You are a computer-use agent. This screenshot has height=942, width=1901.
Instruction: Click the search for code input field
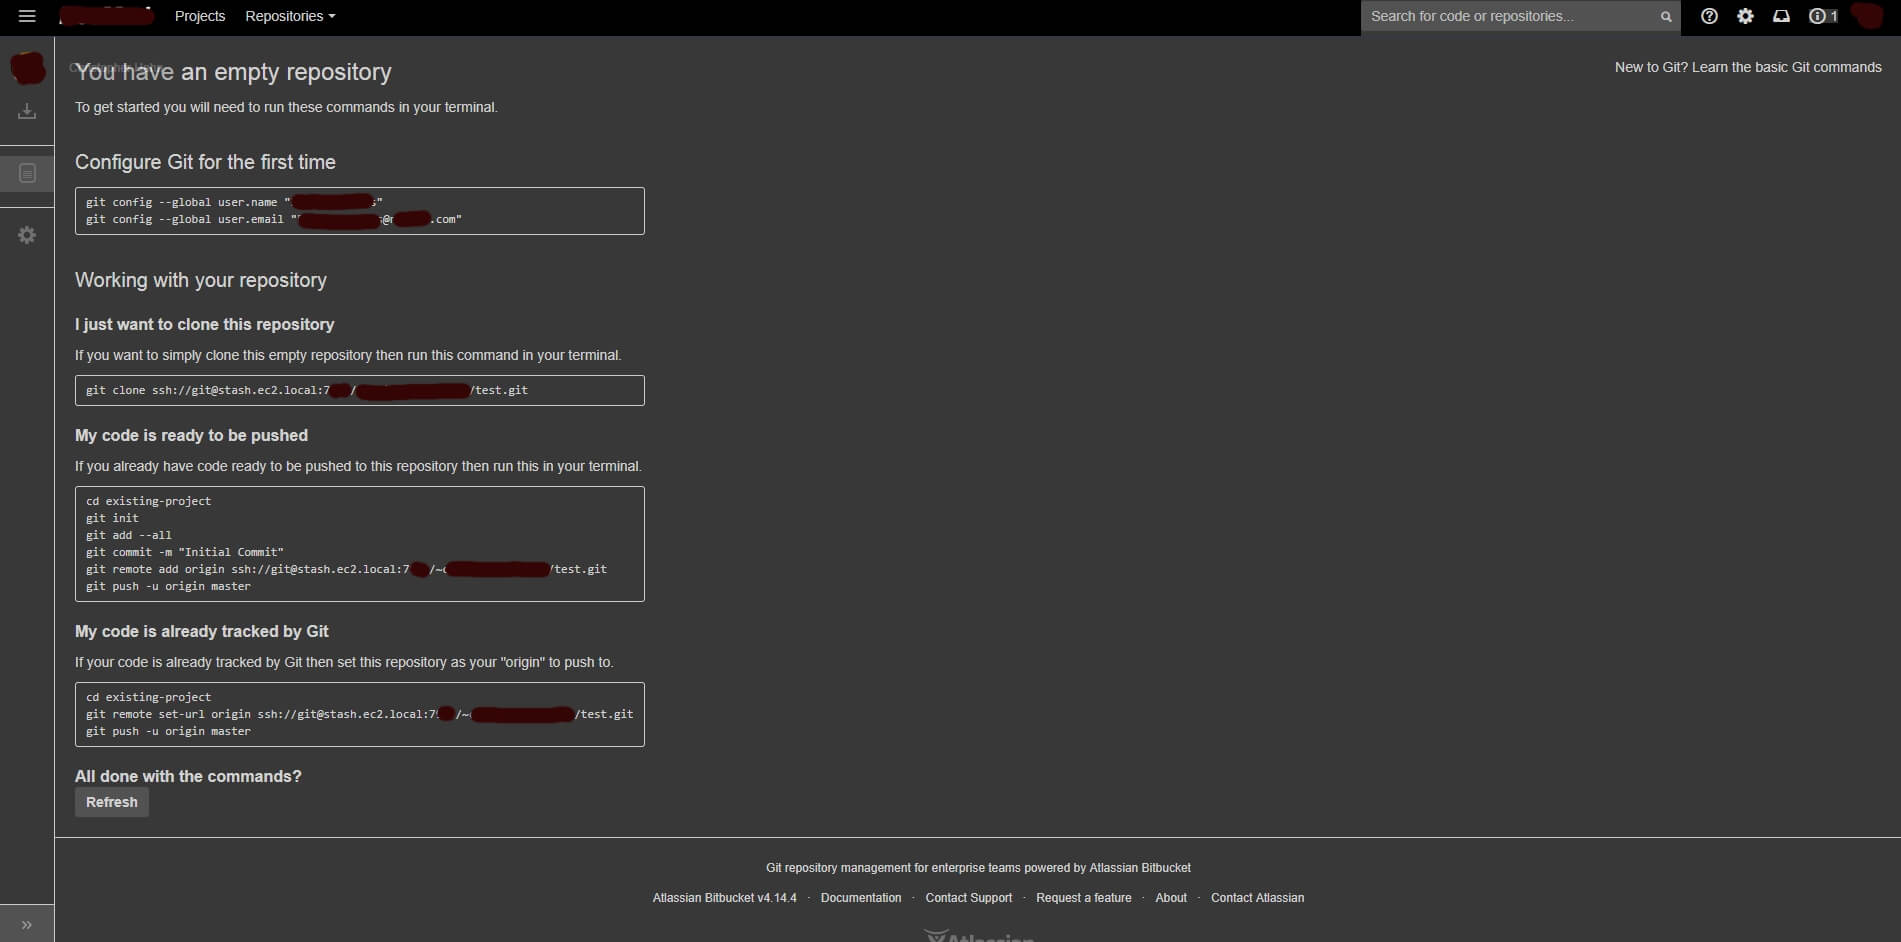coord(1500,16)
